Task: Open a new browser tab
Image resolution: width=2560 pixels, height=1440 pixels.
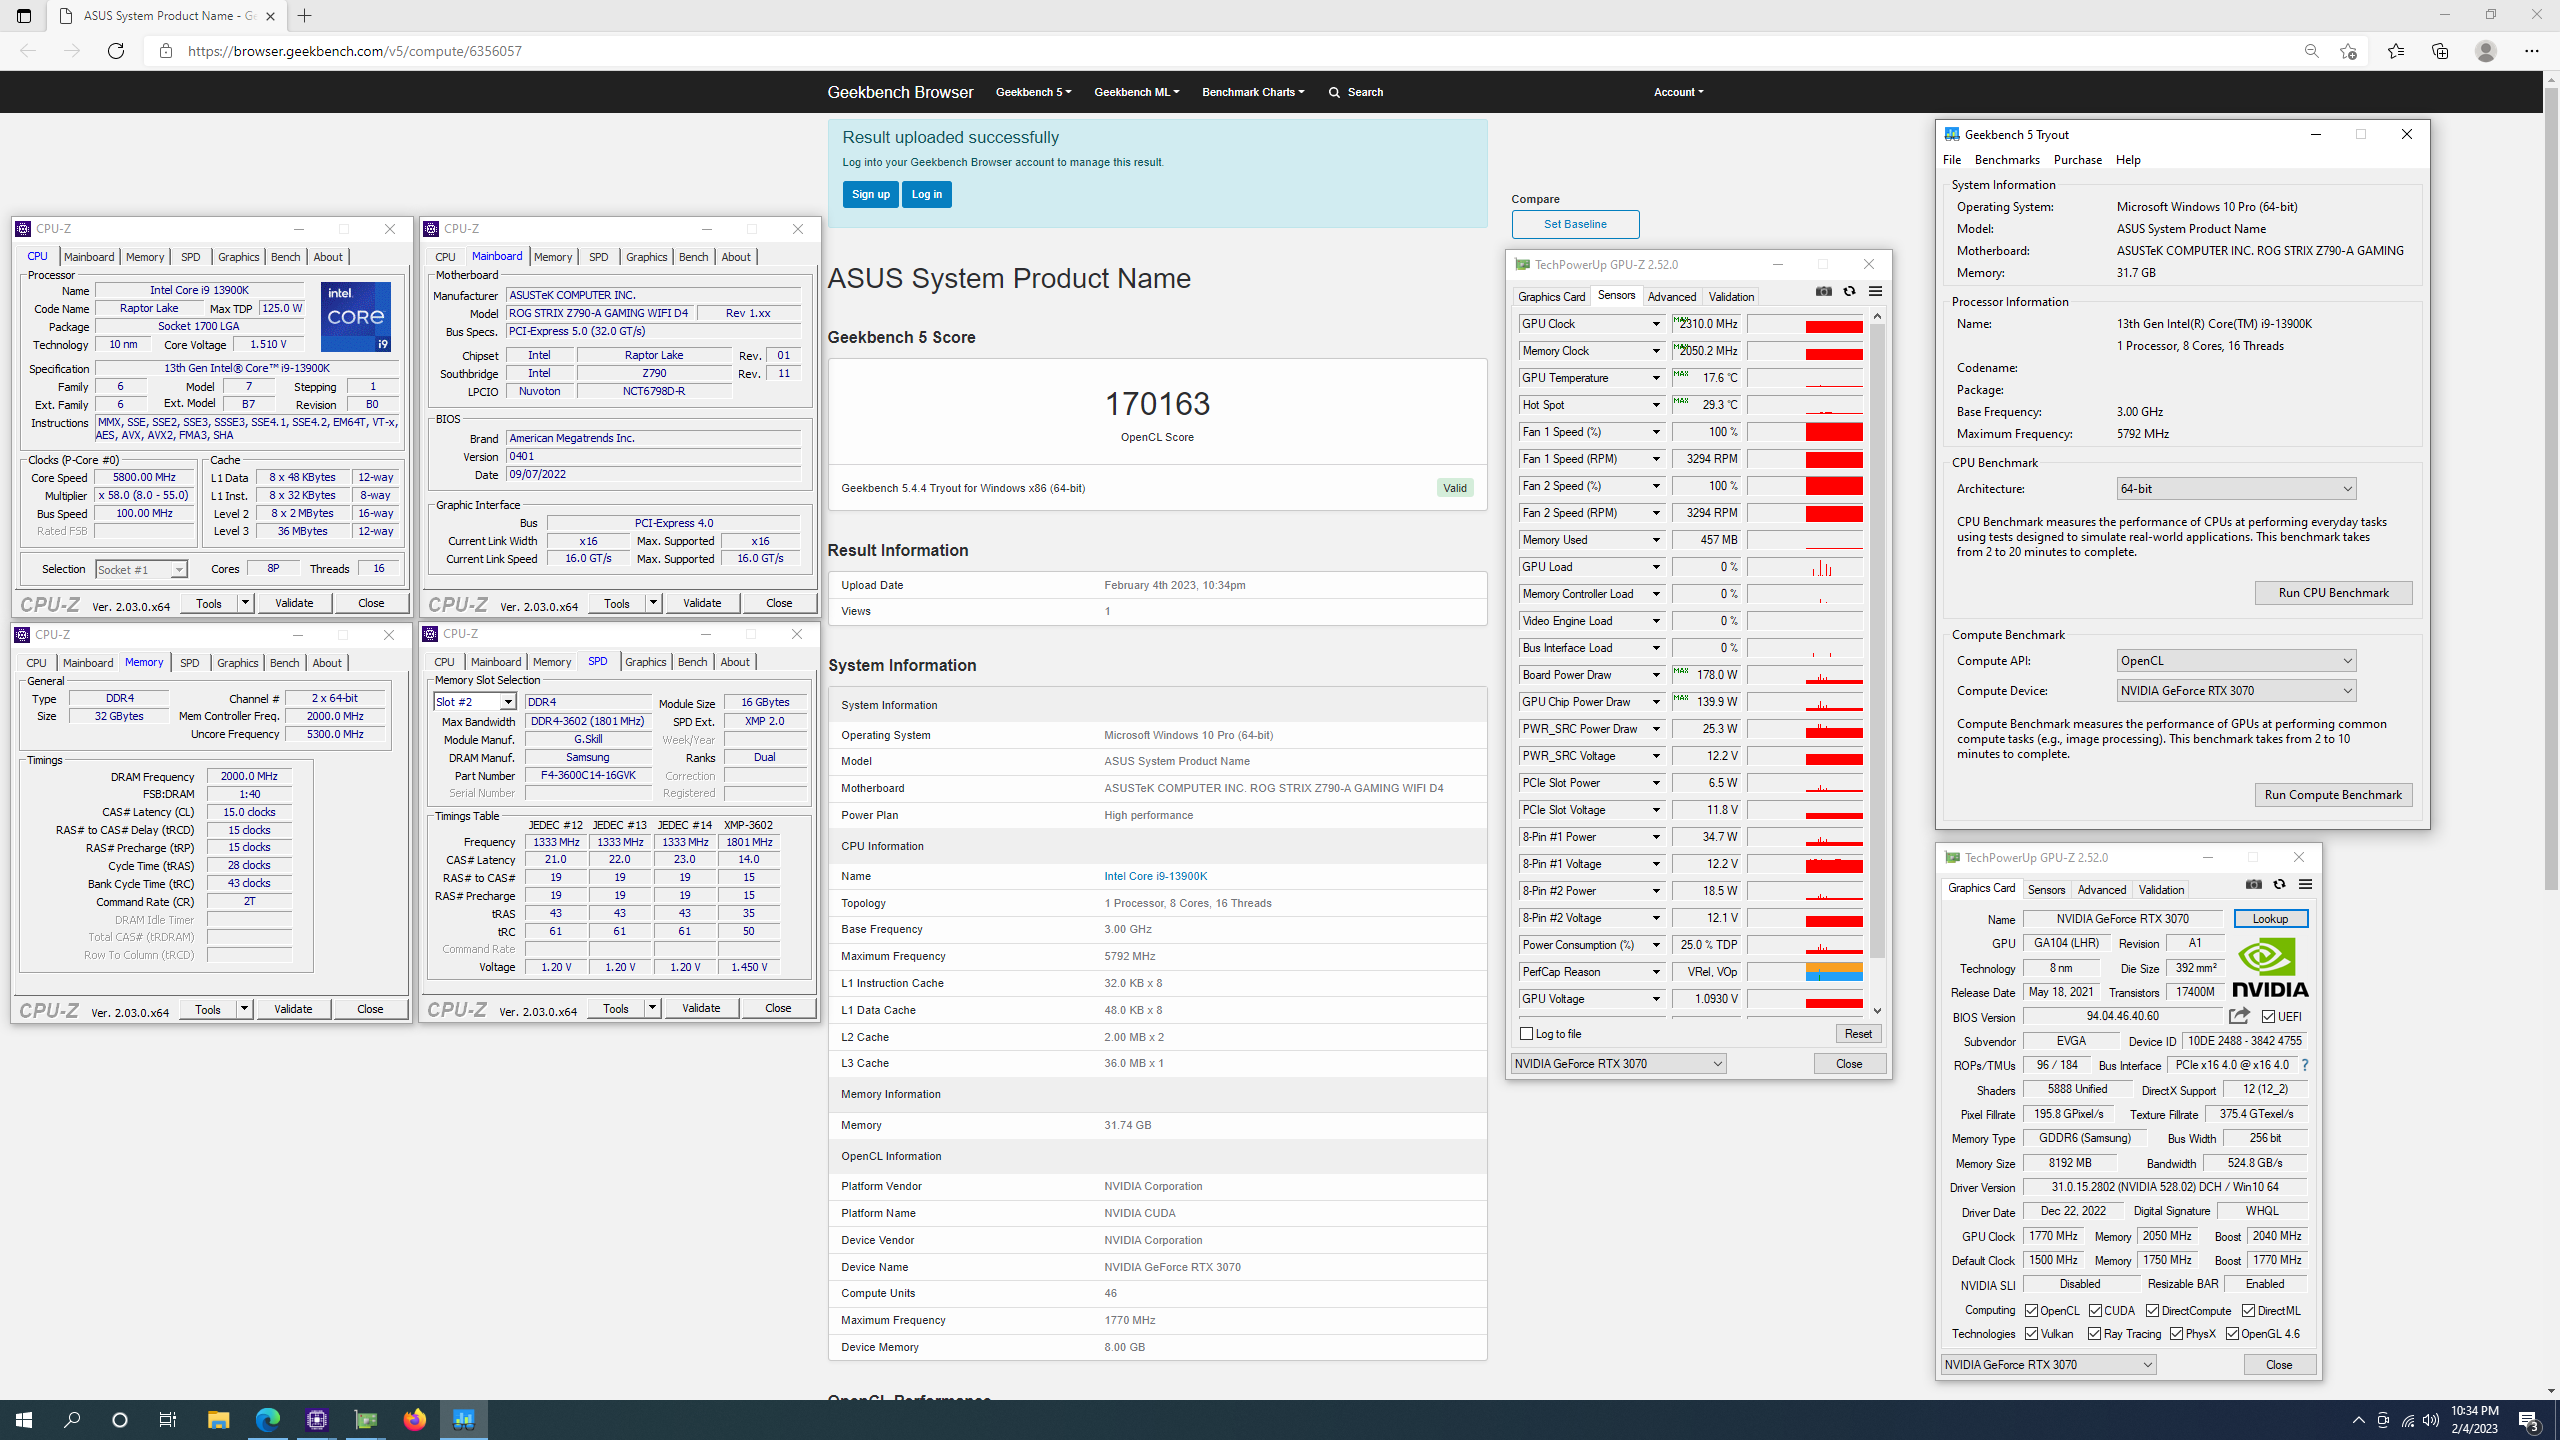Action: point(305,16)
